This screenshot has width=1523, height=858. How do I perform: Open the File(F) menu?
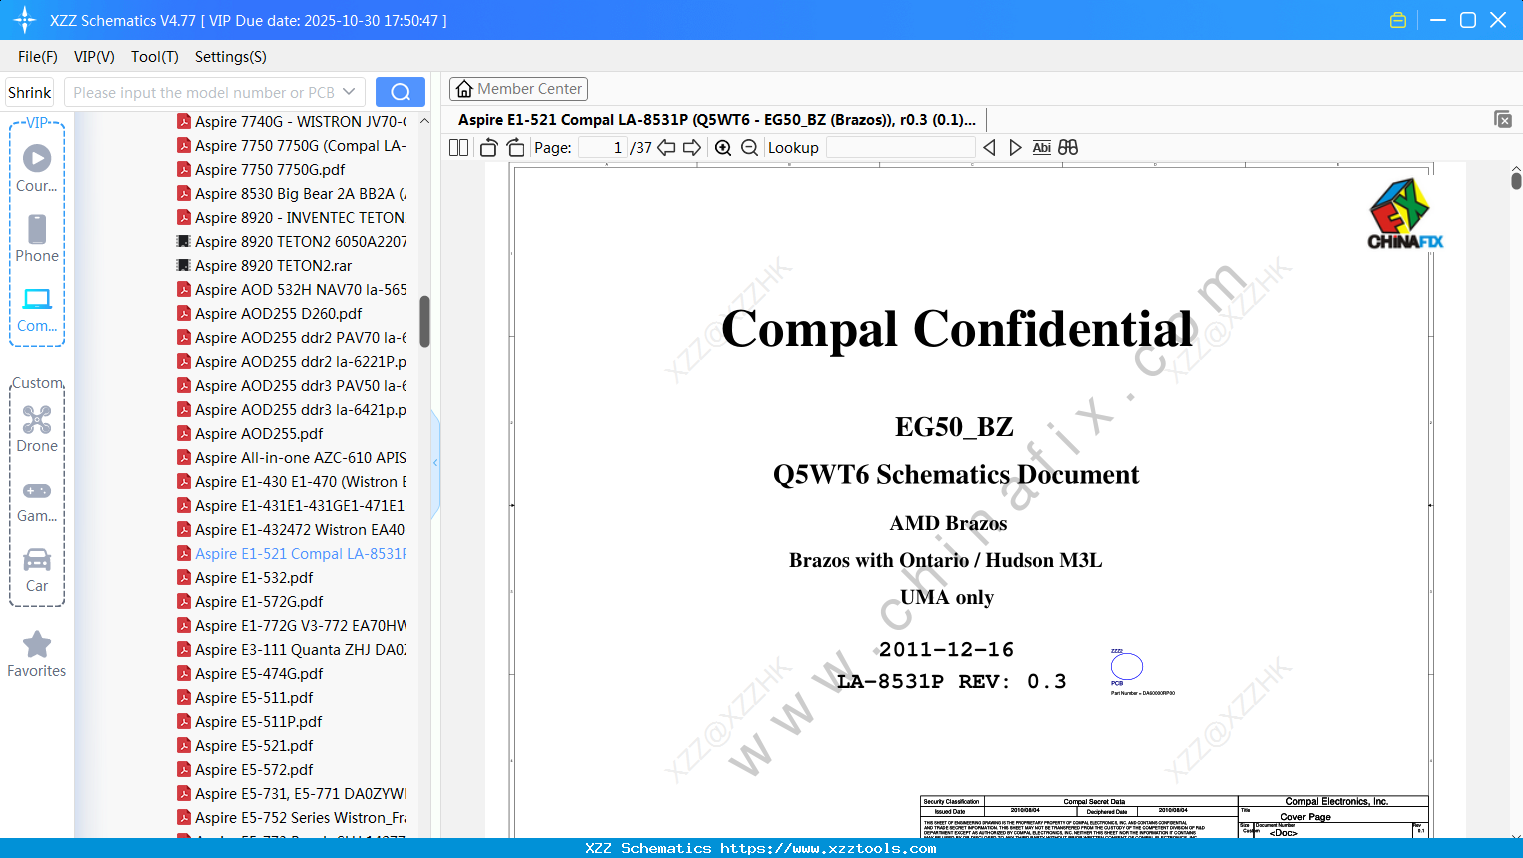[x=38, y=57]
